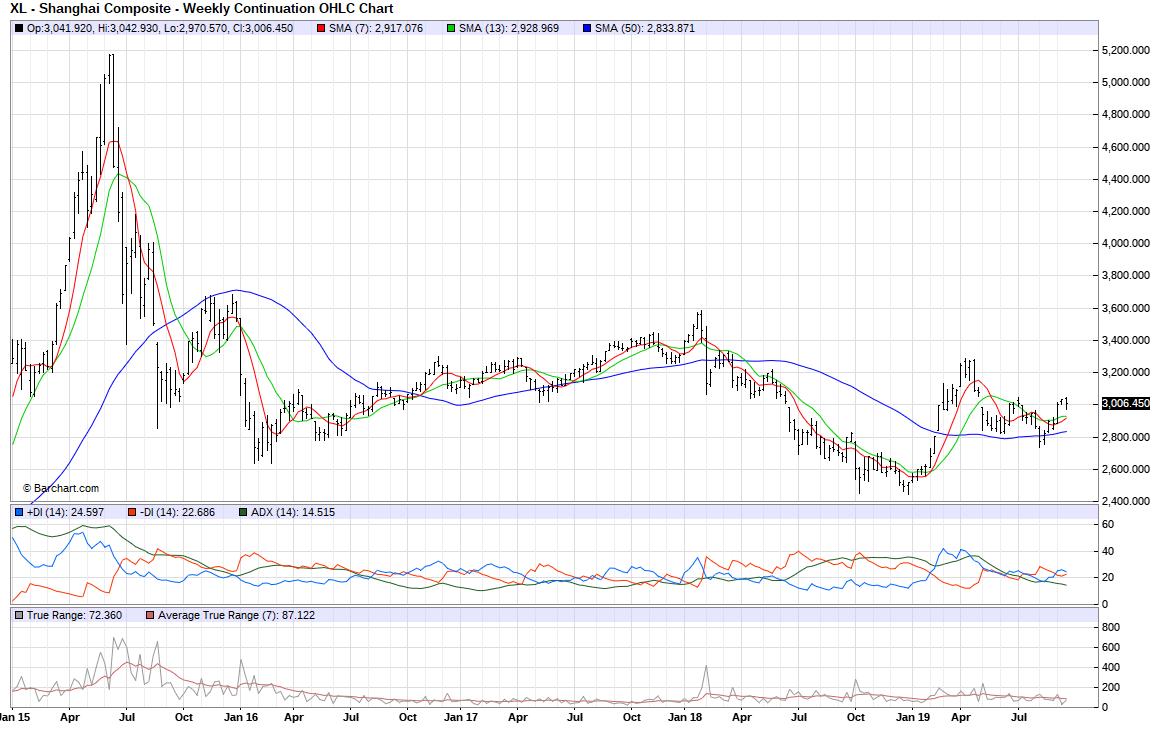Click the green SMA (13) legend swatch
The width and height of the screenshot is (1156, 748).
pyautogui.click(x=452, y=28)
